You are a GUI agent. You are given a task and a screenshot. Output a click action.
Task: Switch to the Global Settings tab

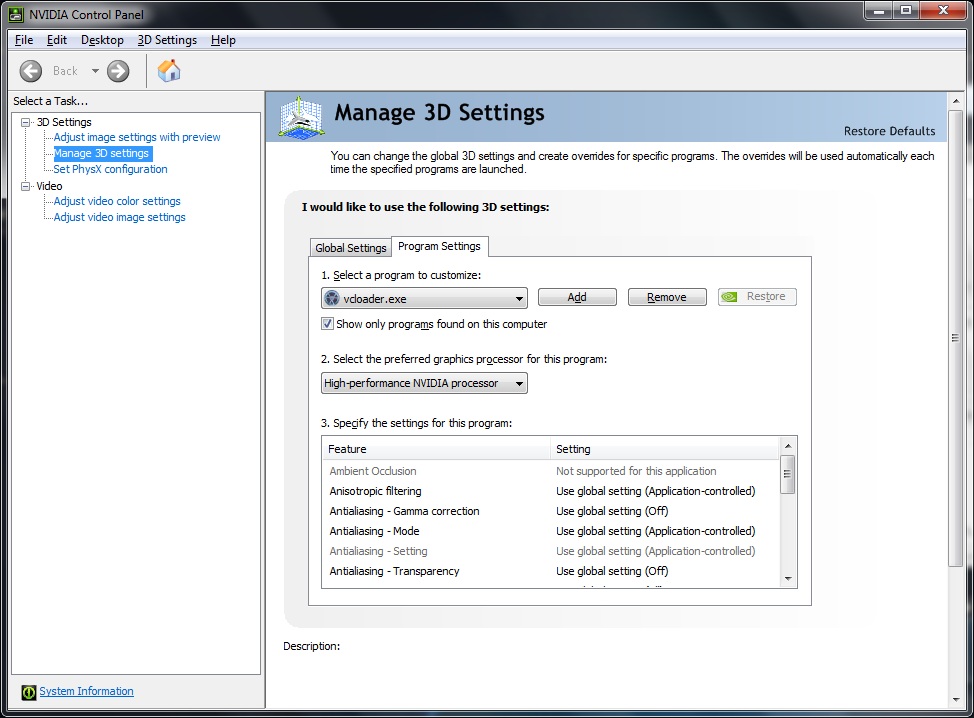pos(350,248)
